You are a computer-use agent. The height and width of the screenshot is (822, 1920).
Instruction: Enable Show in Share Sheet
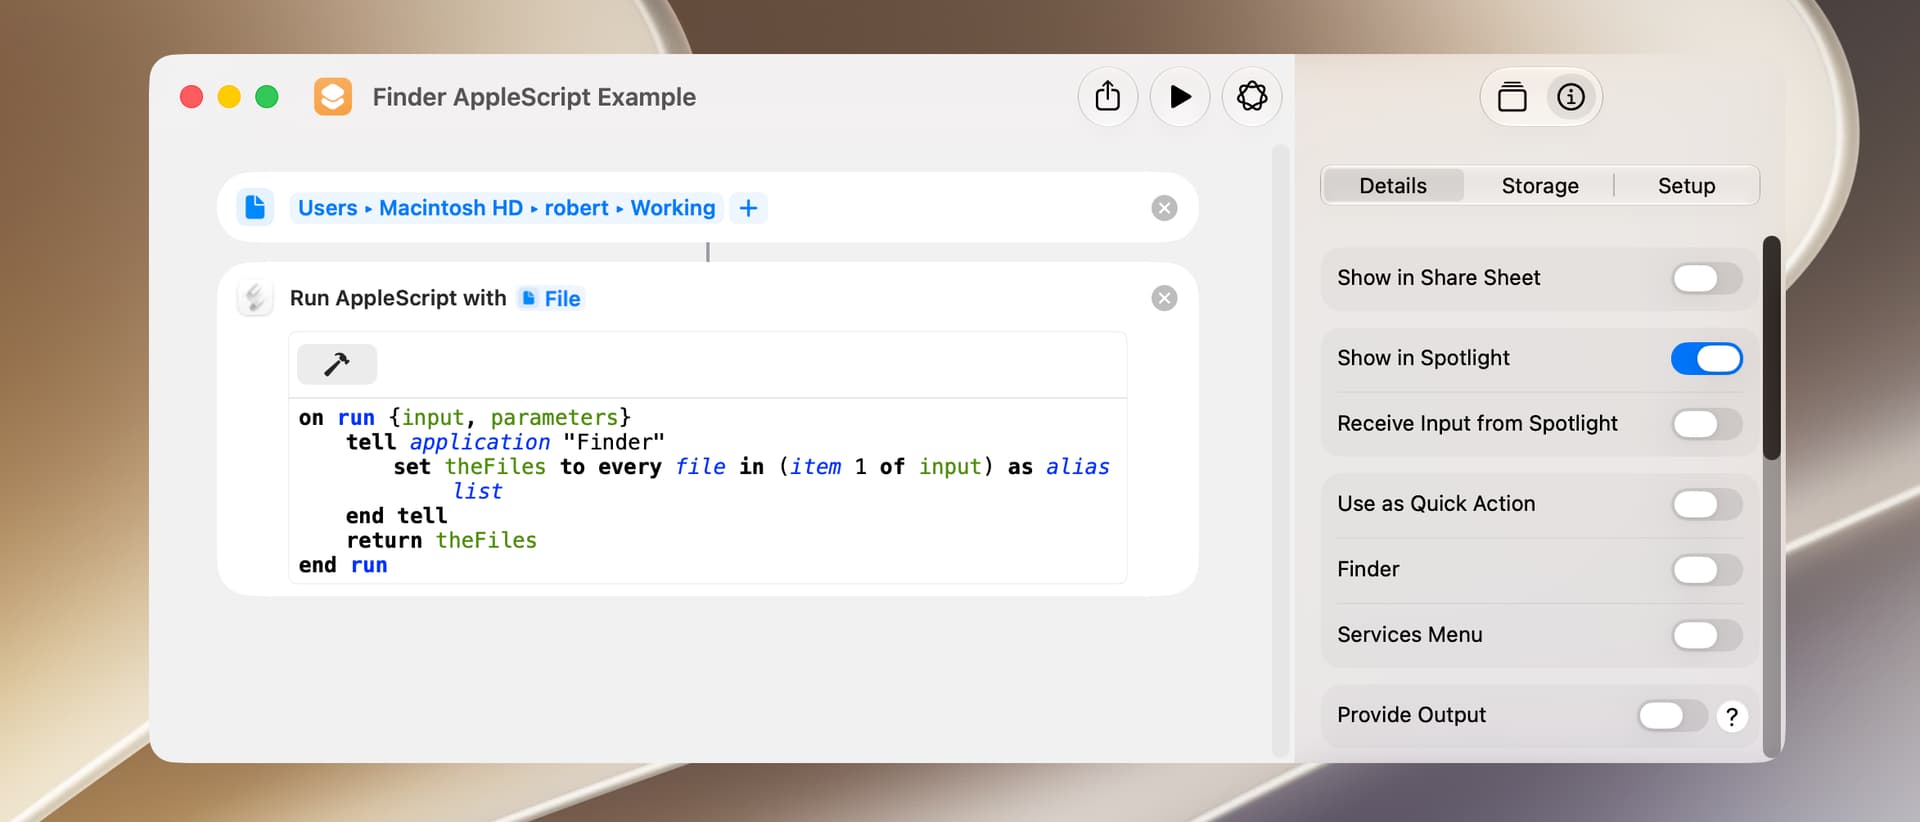pyautogui.click(x=1707, y=278)
